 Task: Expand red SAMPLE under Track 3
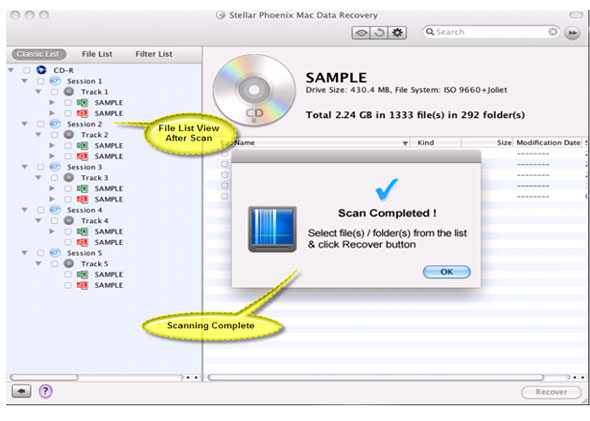coord(52,199)
